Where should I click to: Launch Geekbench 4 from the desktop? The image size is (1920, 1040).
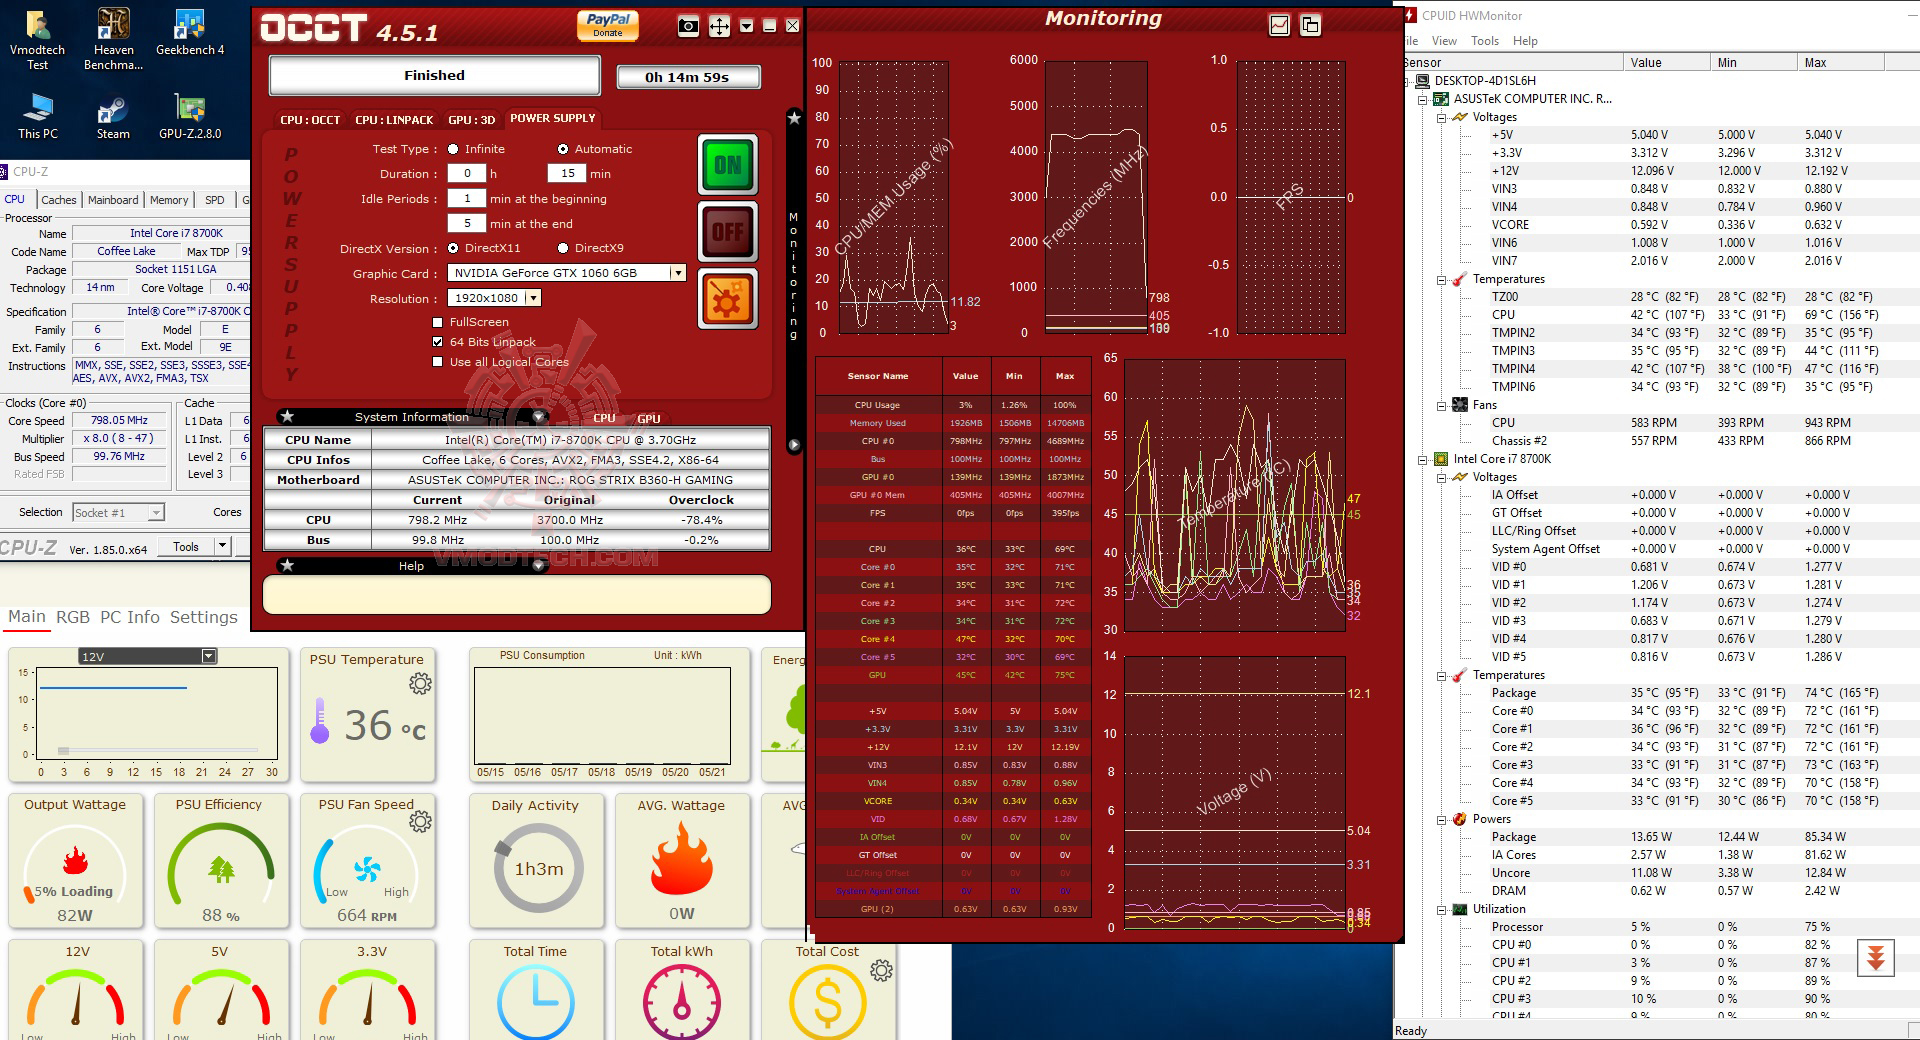190,33
